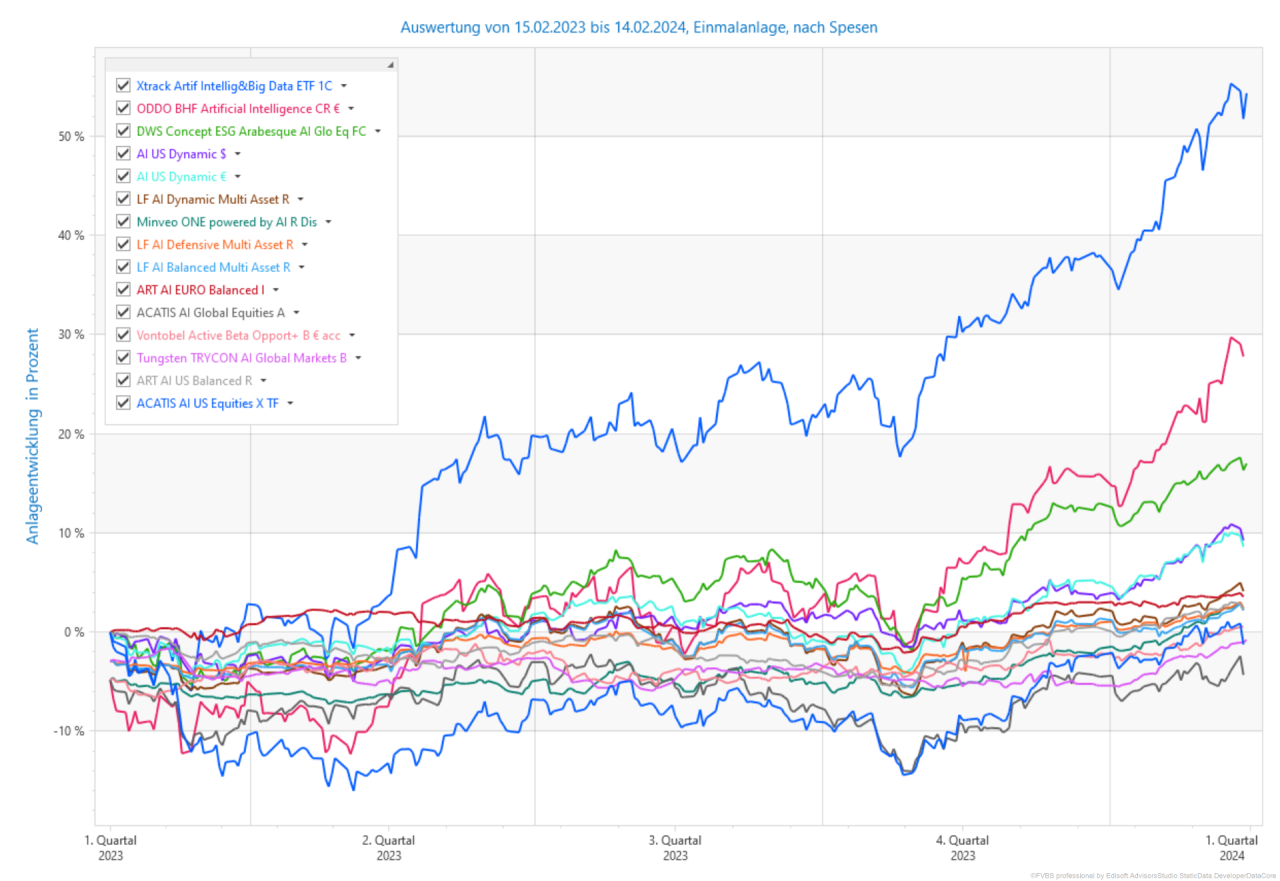Click the '3. Quartal 2023' axis label
Image resolution: width=1280 pixels, height=881 pixels.
tap(675, 848)
